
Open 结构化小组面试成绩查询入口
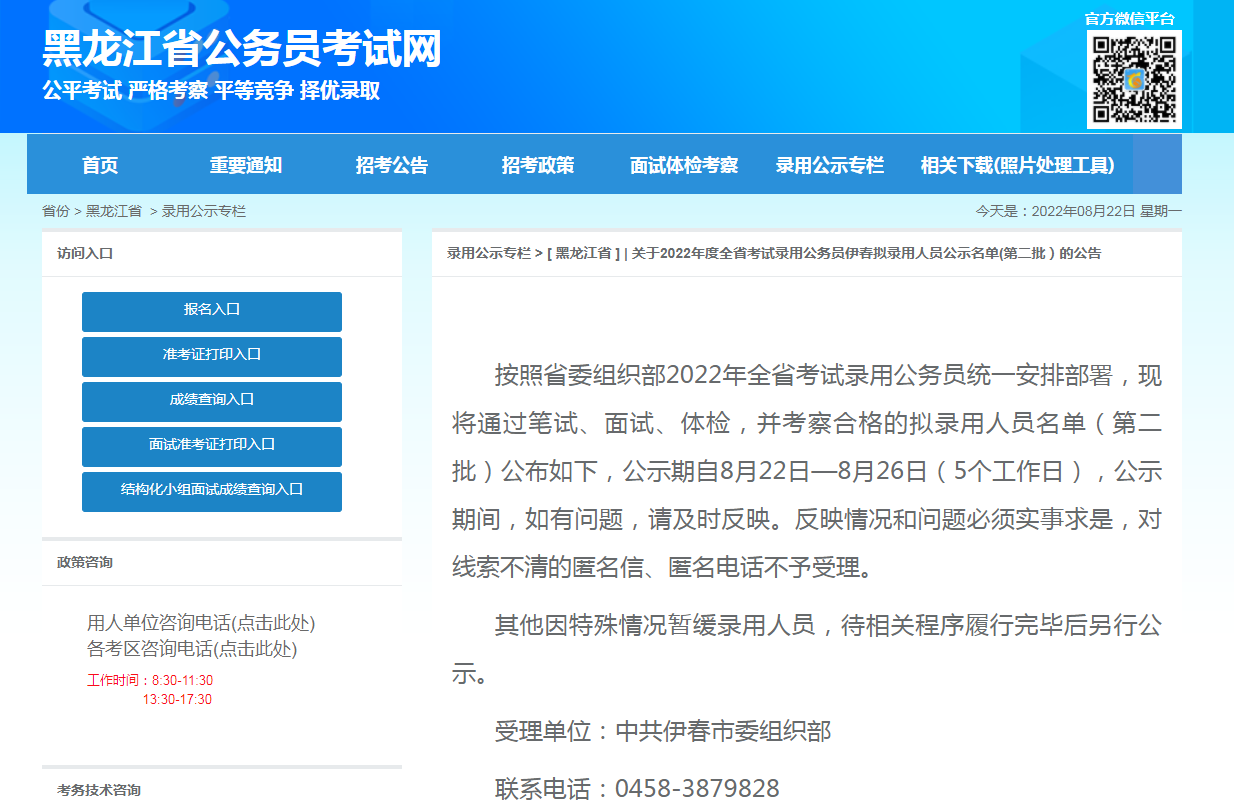(x=212, y=491)
